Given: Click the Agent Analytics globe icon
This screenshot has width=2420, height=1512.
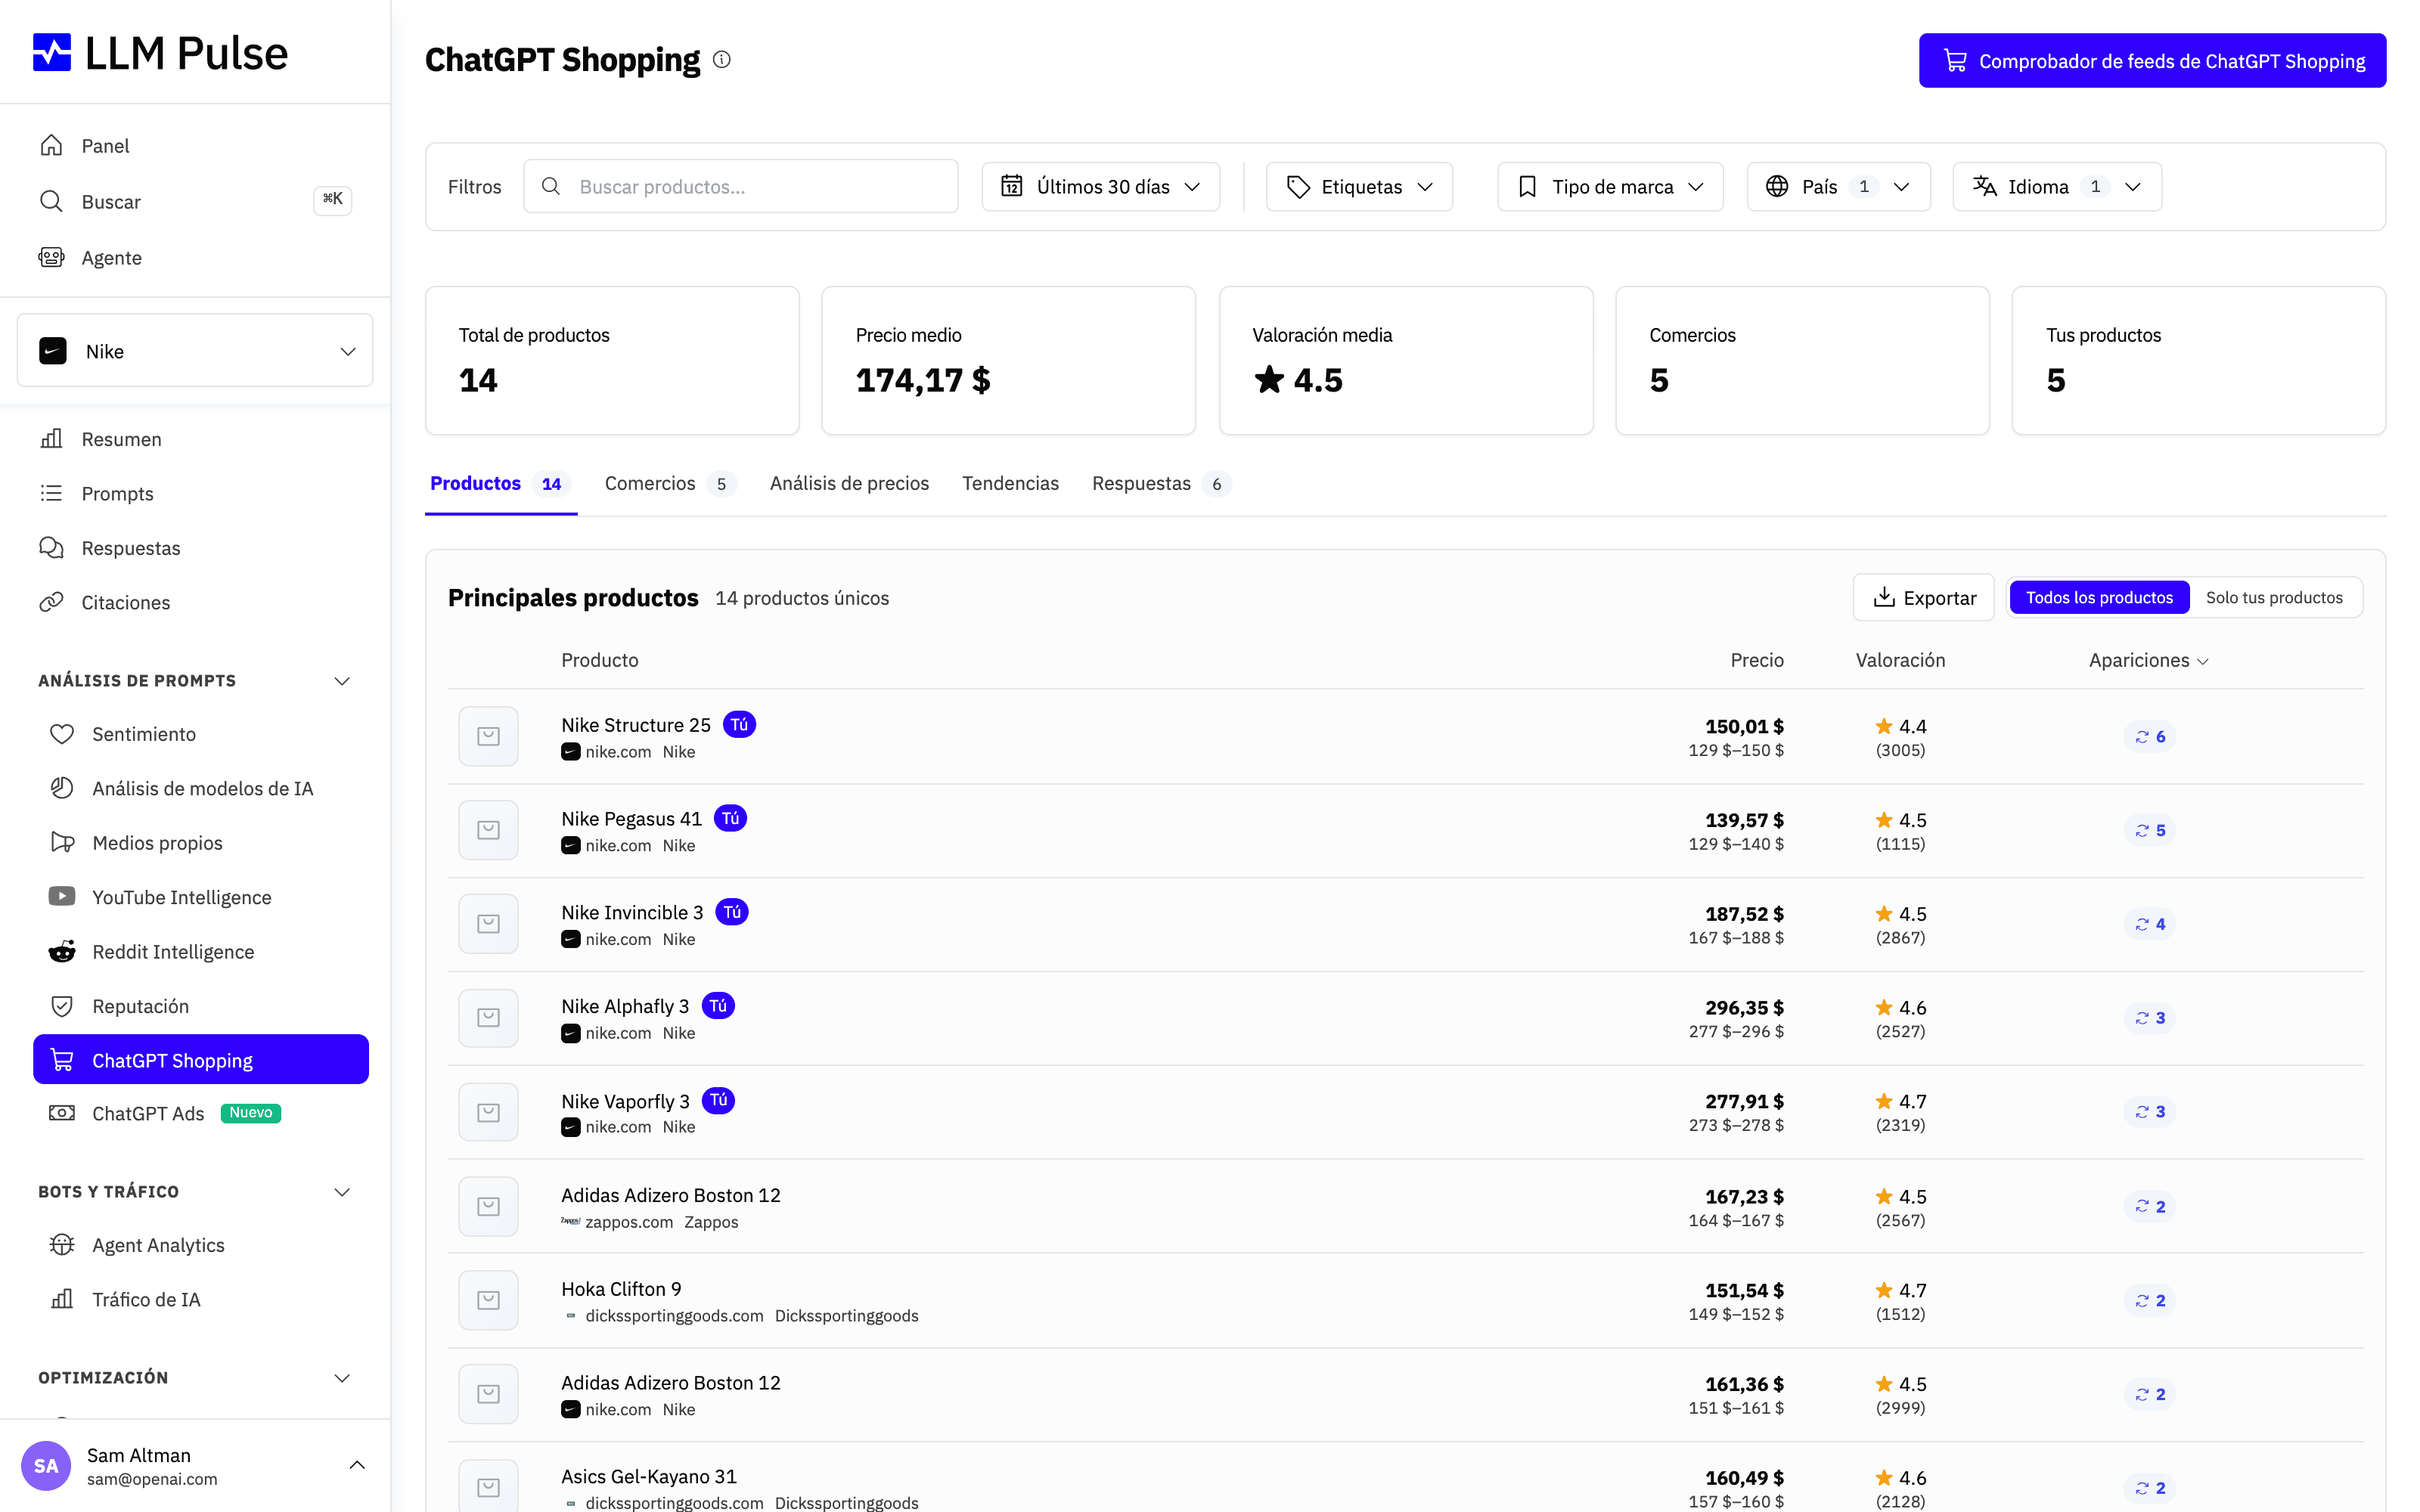Looking at the screenshot, I should (x=62, y=1244).
